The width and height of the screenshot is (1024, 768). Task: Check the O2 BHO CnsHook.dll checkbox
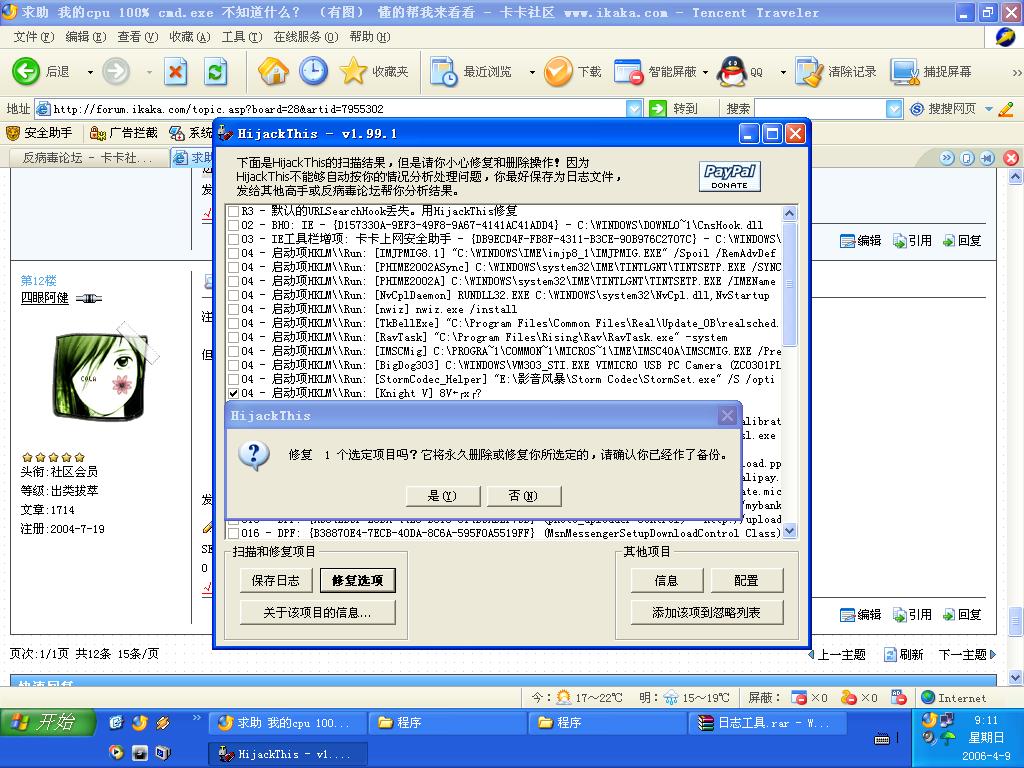(232, 225)
